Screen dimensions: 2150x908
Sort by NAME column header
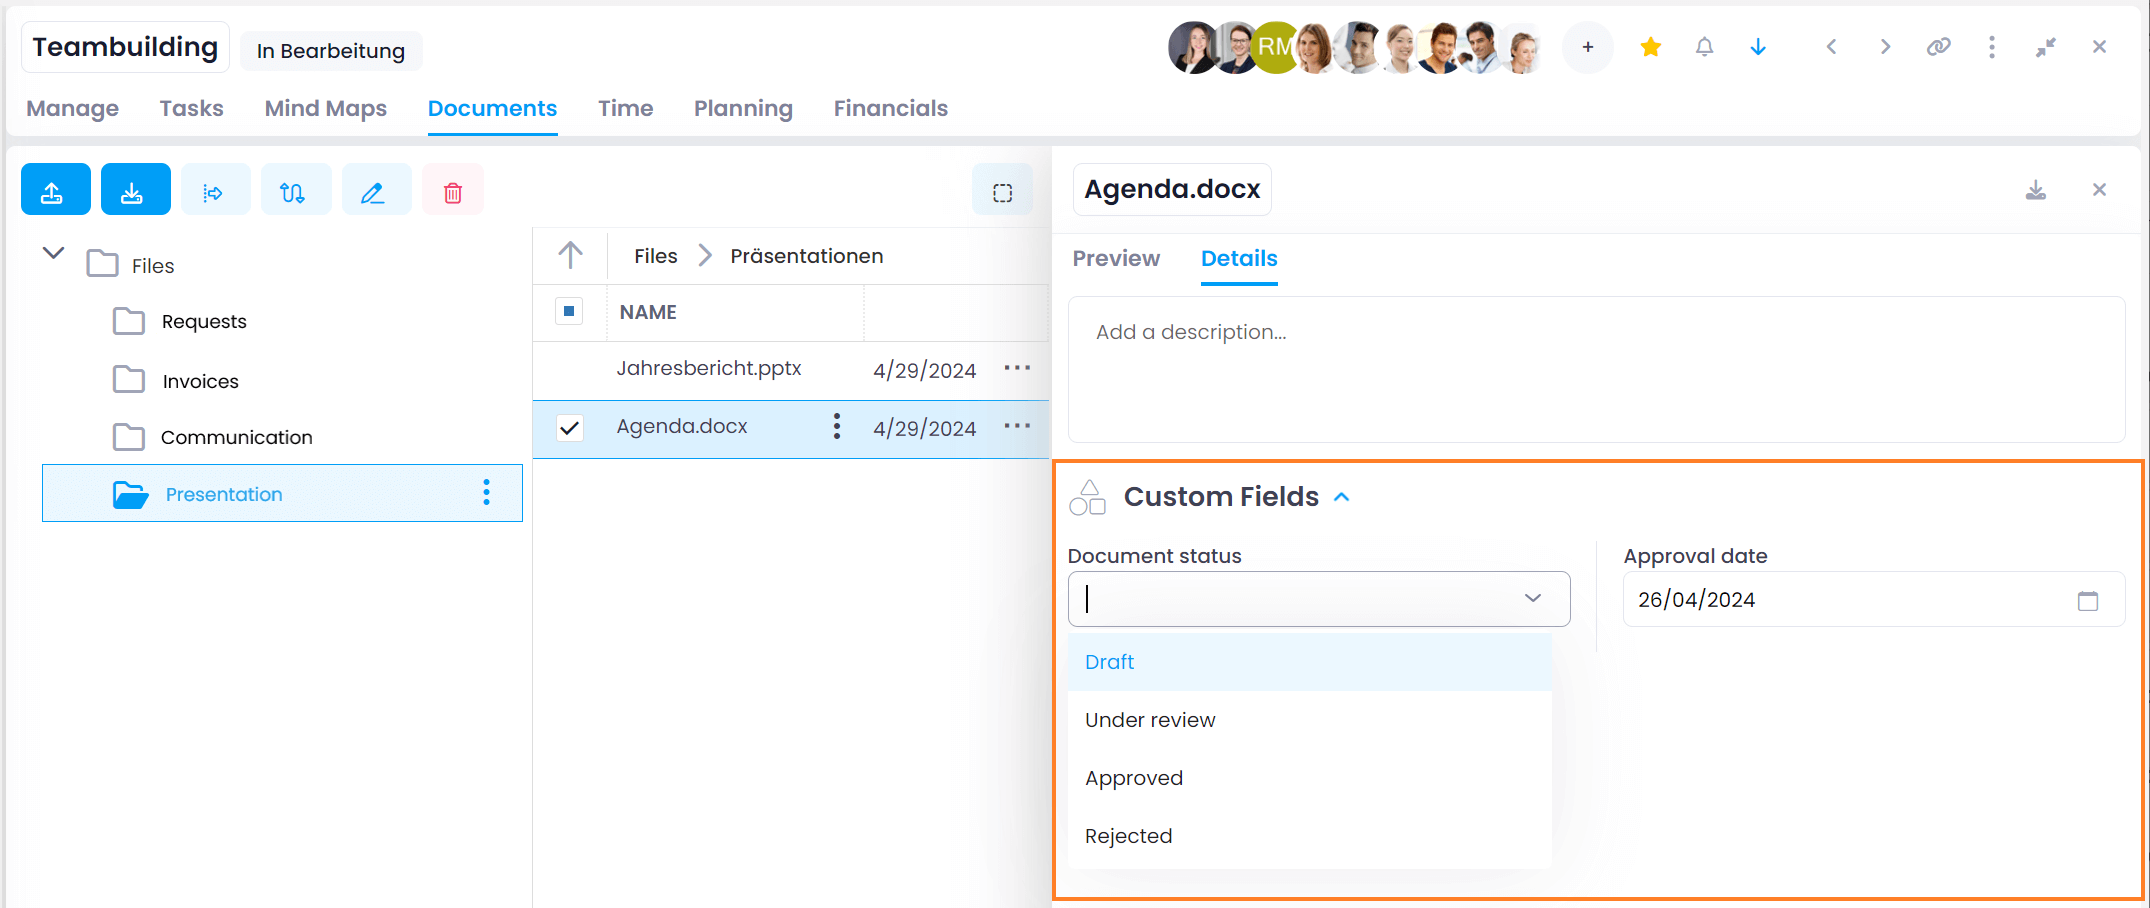pos(648,312)
